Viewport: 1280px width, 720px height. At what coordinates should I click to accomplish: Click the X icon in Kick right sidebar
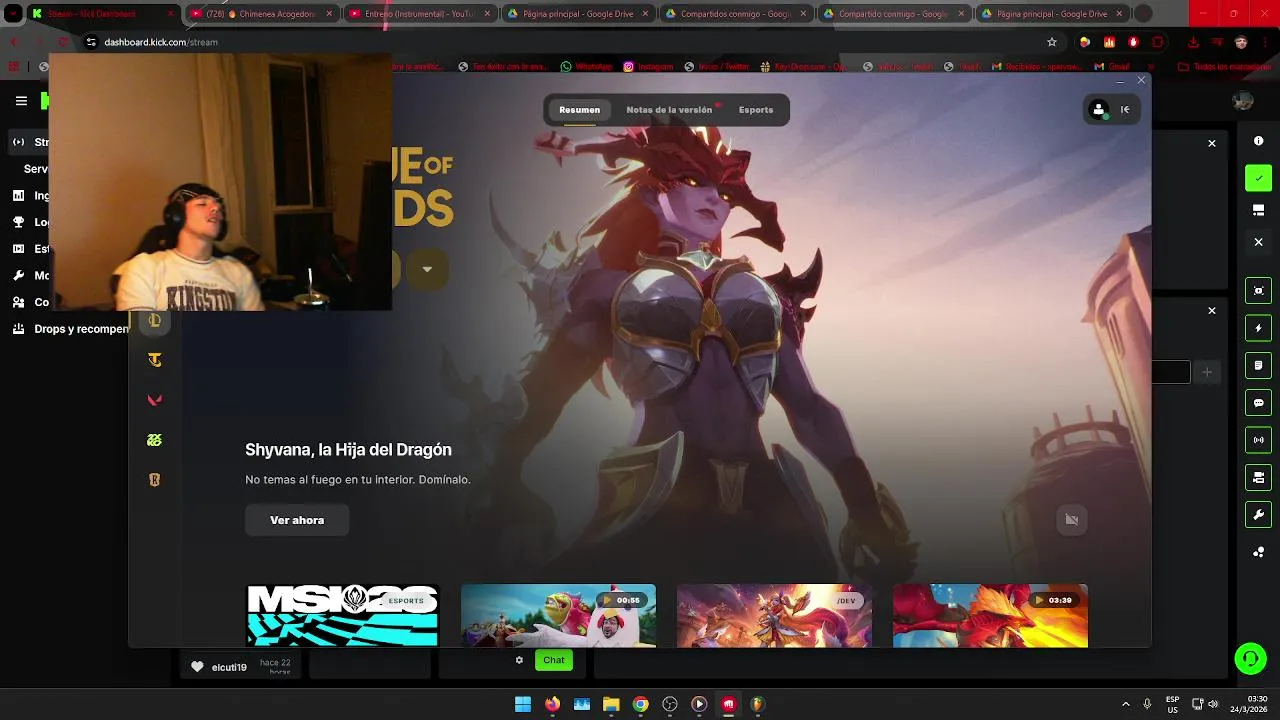tap(1259, 242)
